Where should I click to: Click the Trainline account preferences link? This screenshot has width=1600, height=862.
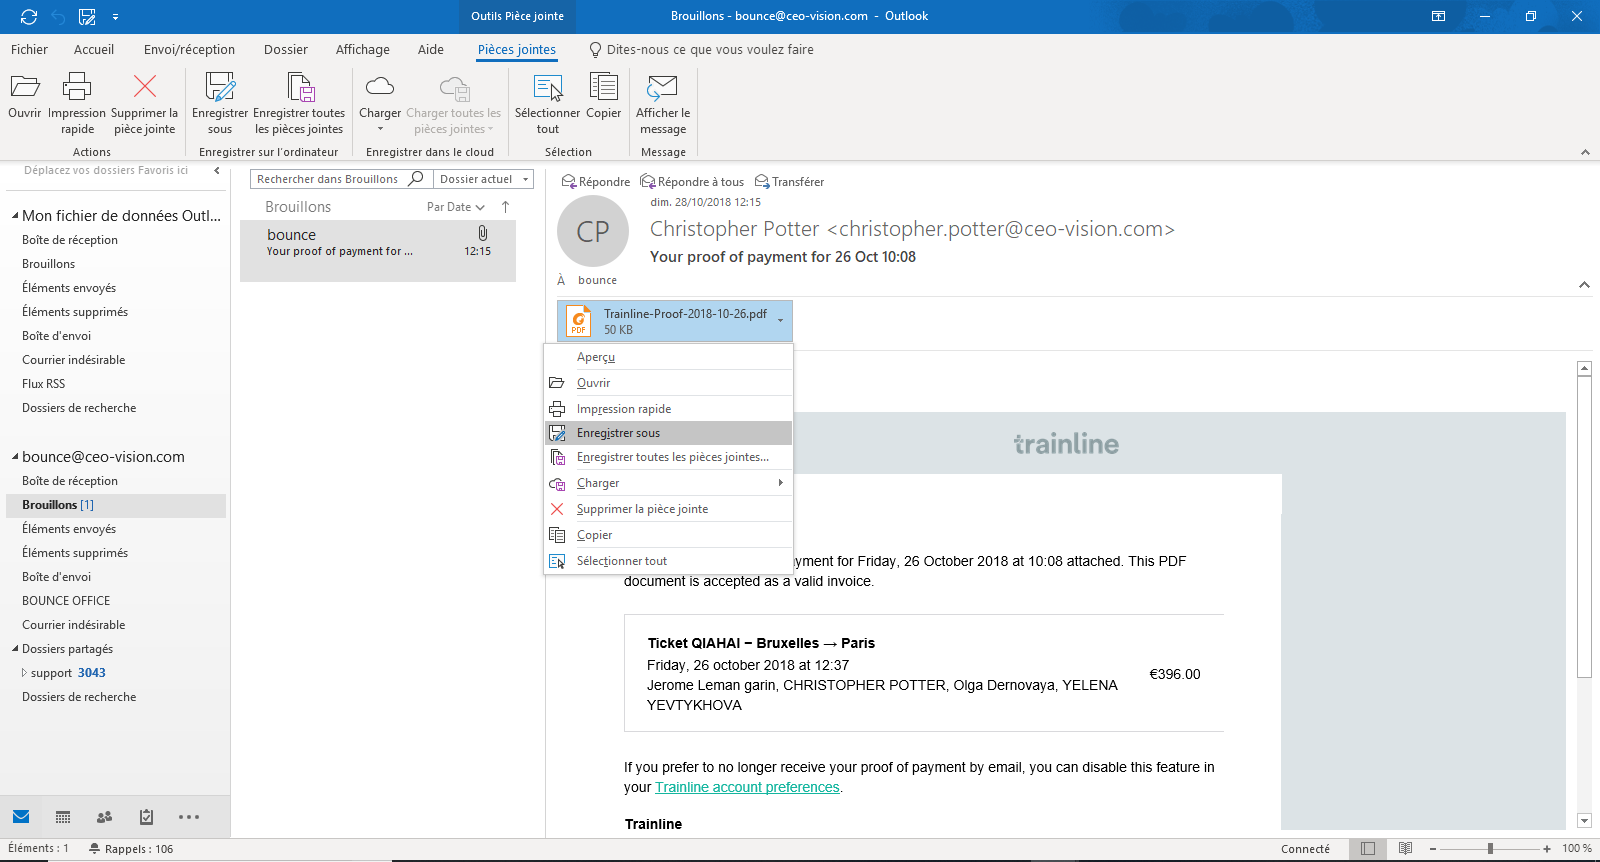click(747, 788)
